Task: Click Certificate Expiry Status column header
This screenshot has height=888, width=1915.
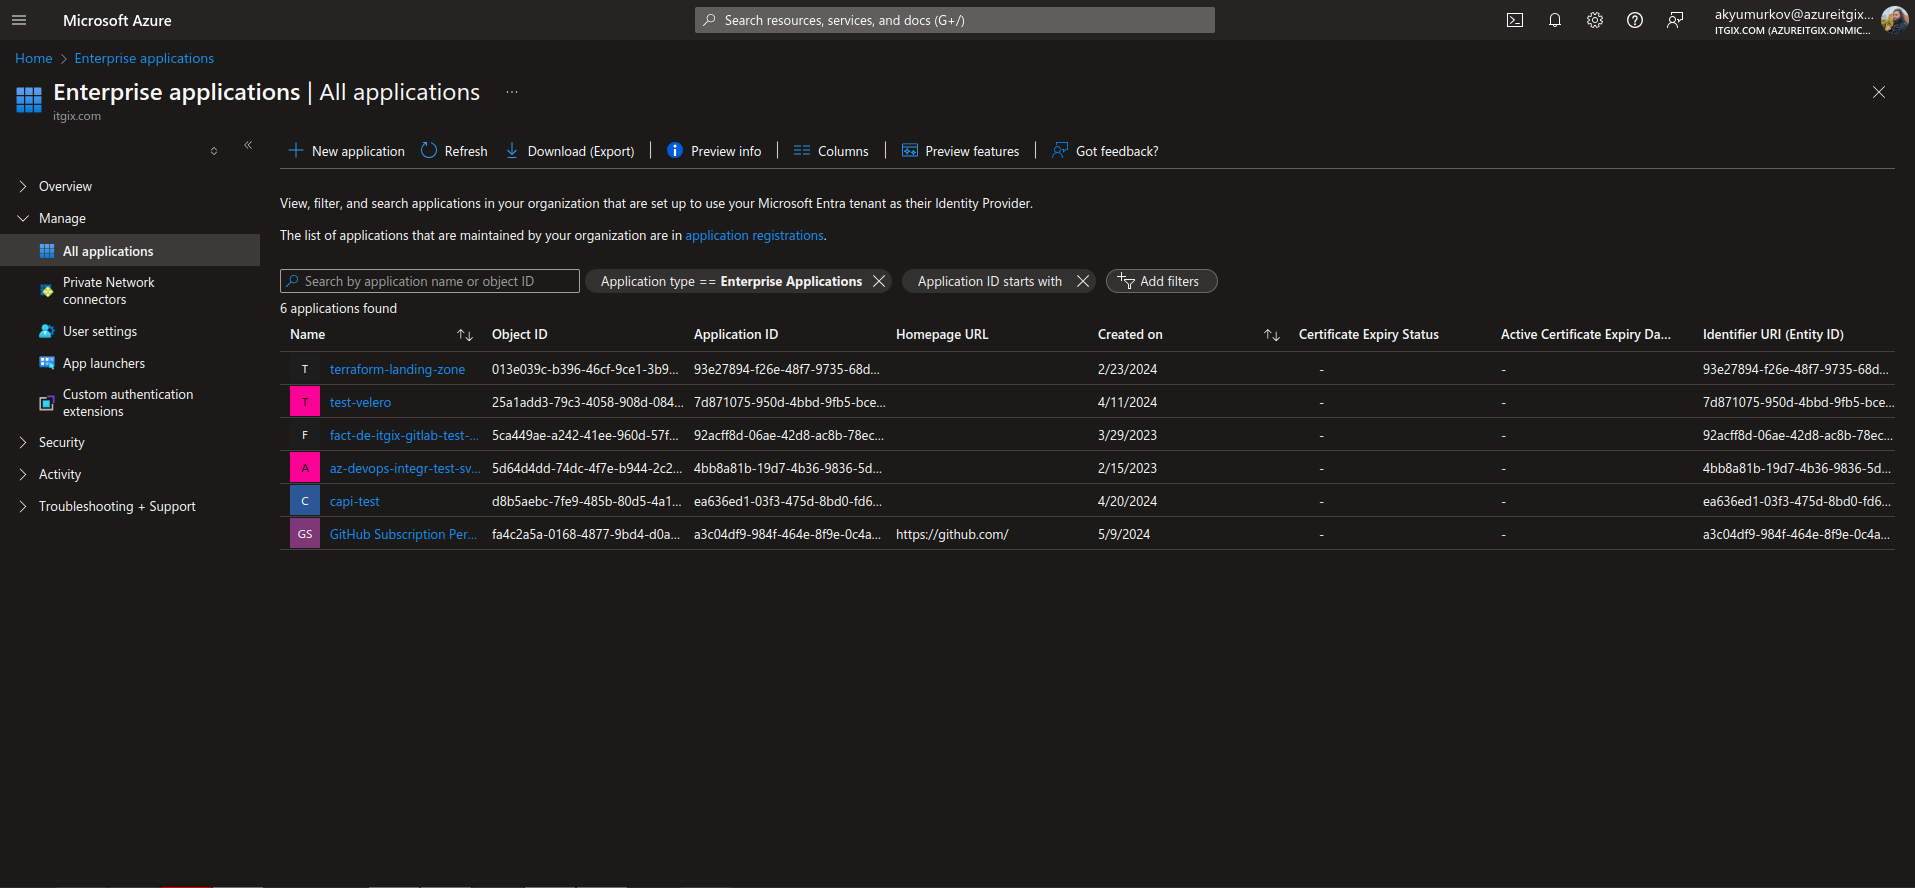Action: point(1368,334)
